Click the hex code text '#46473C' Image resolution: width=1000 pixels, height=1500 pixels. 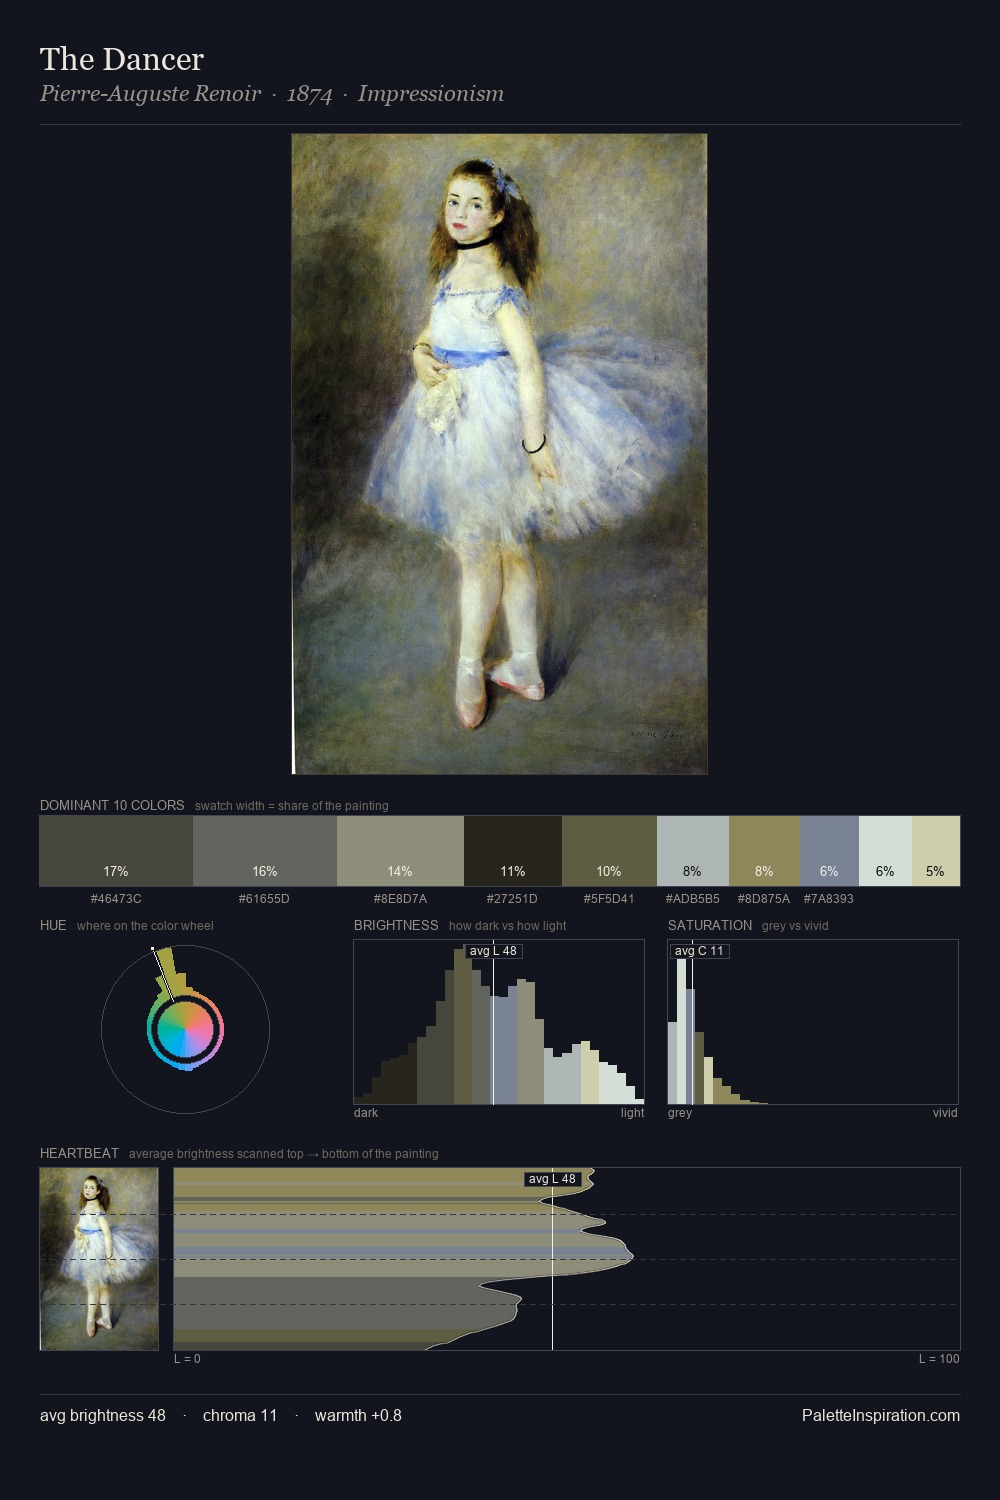116,898
